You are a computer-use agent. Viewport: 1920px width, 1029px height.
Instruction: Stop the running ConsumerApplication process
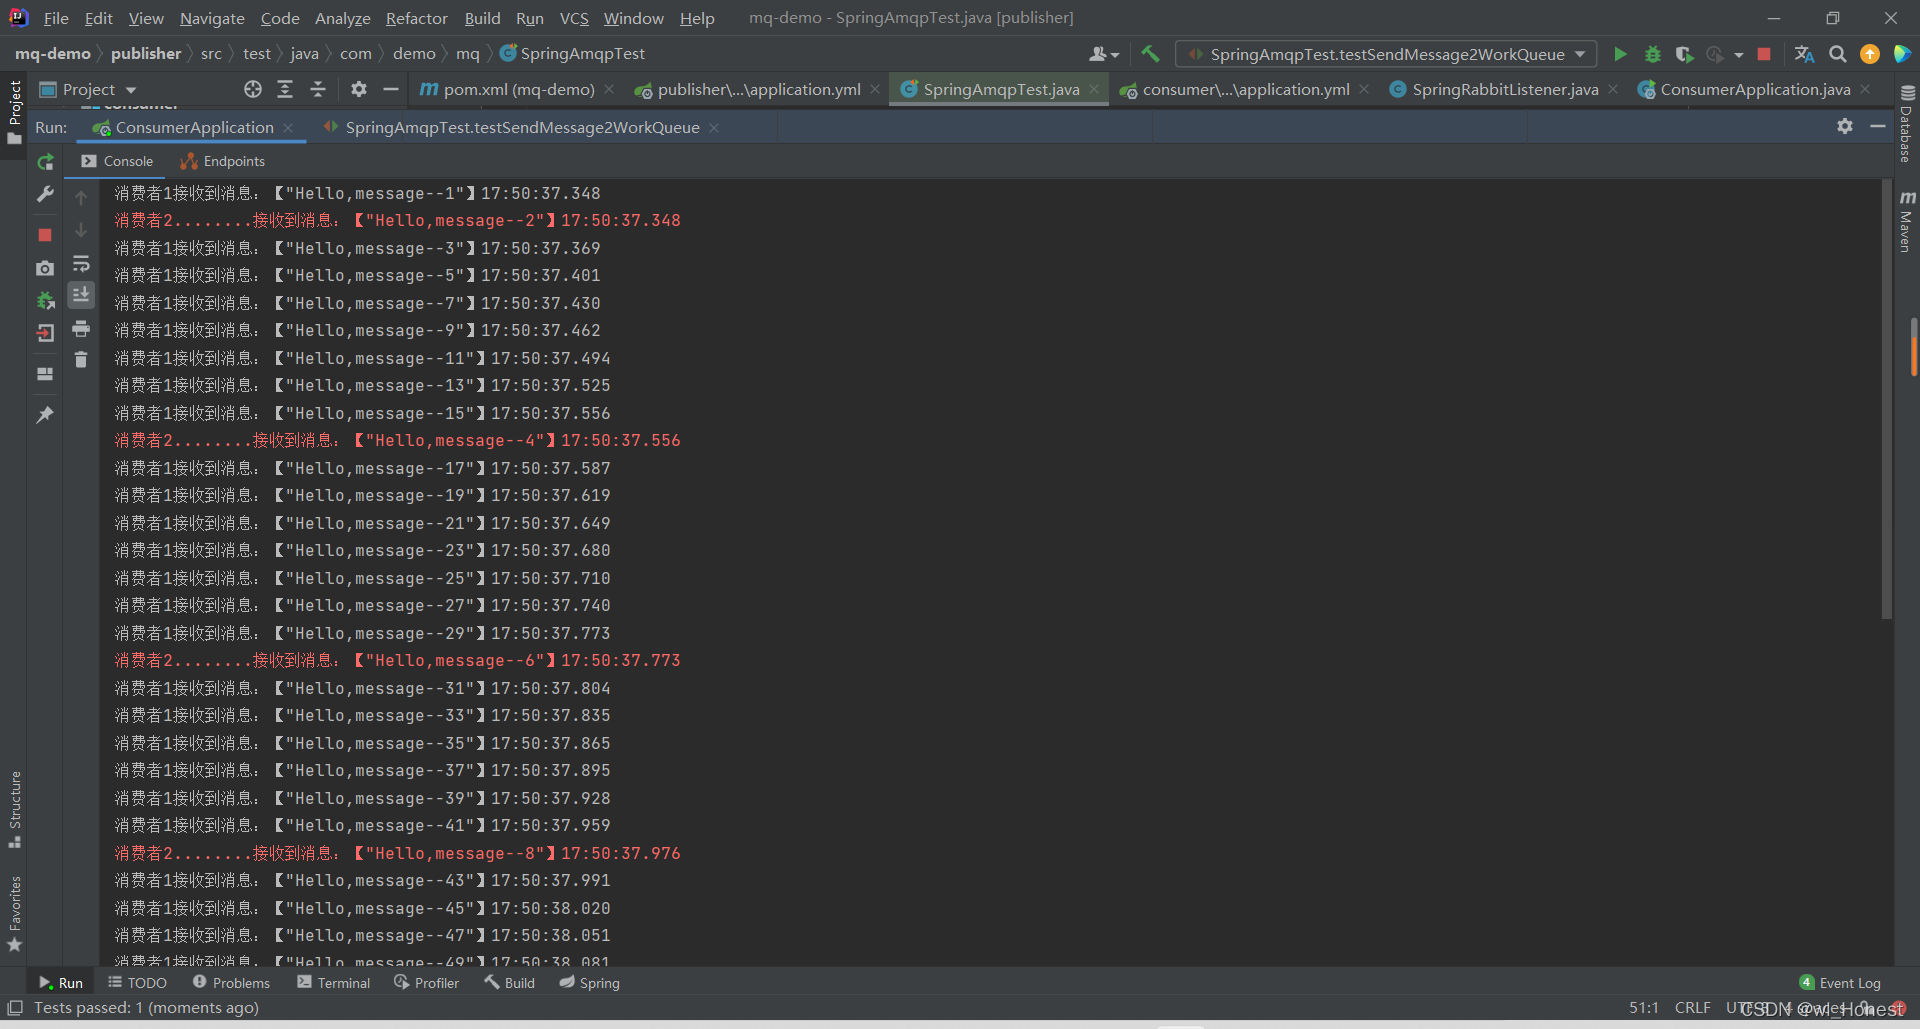(45, 235)
